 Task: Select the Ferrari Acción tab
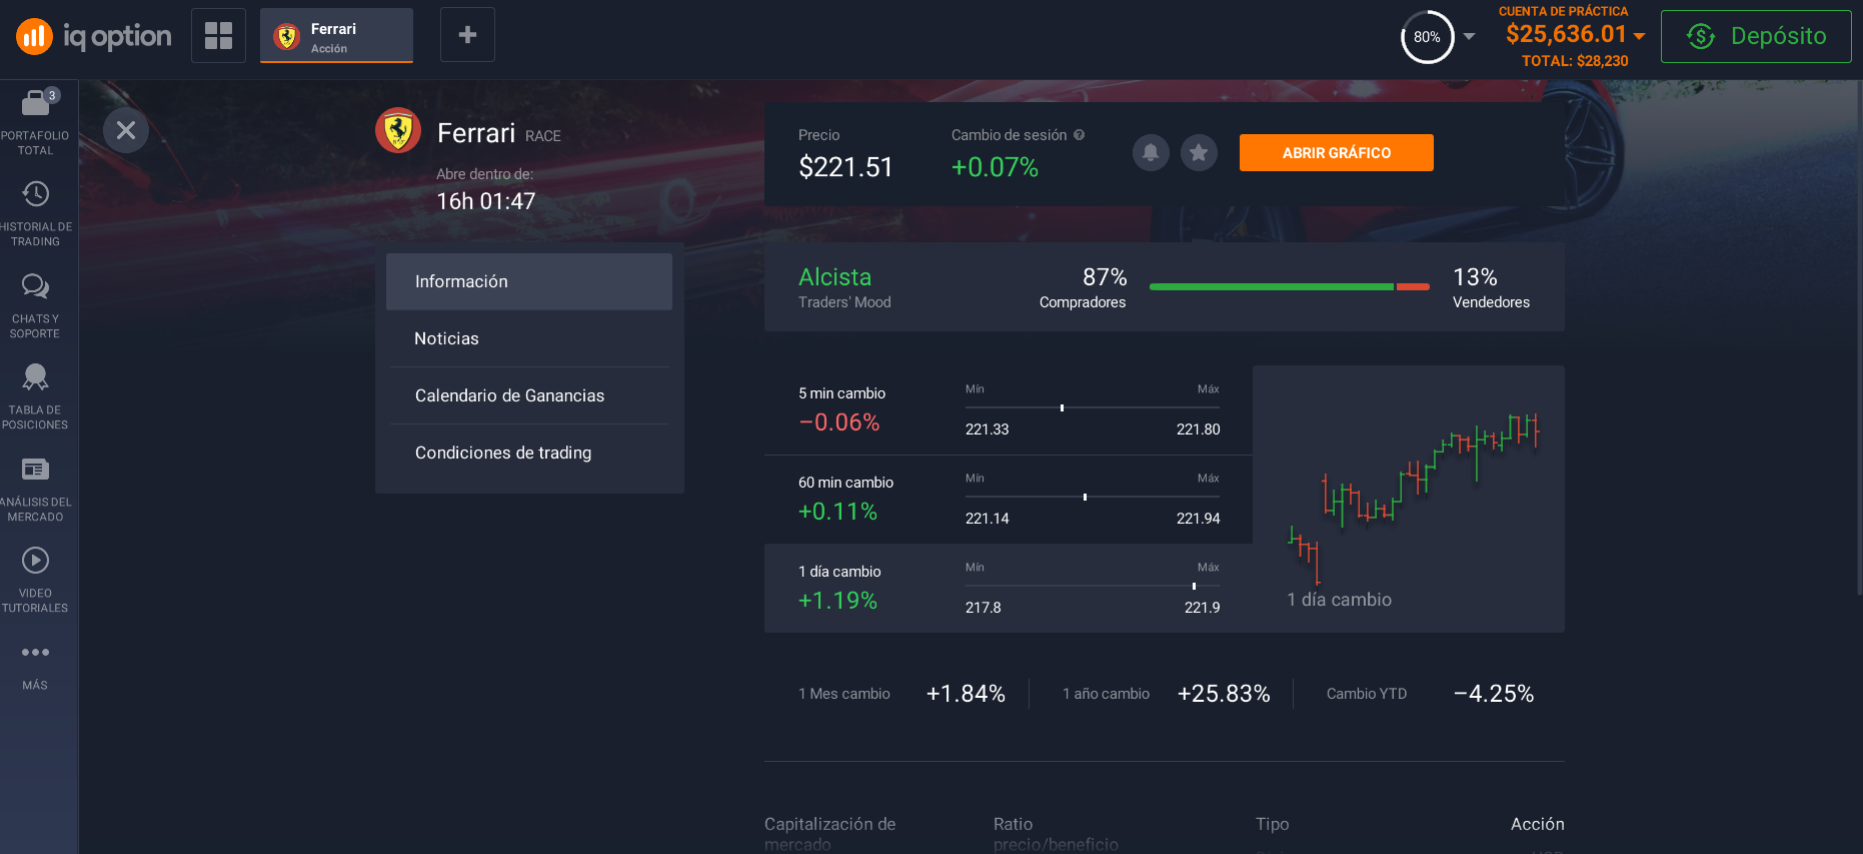coord(337,36)
